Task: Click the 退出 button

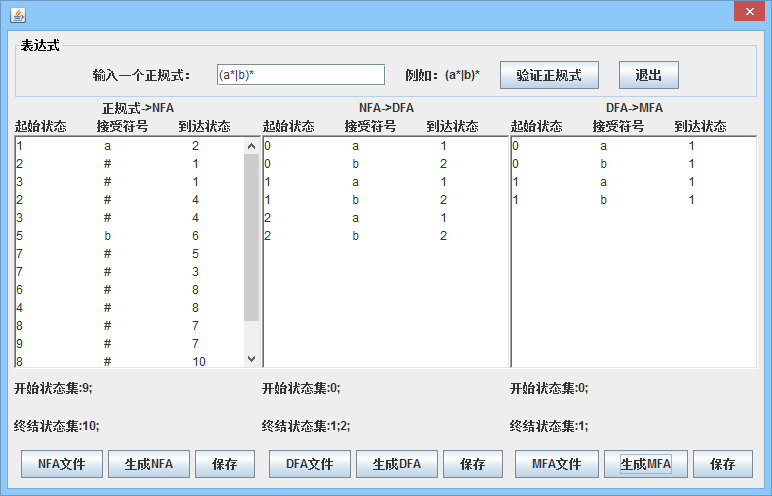Action: pos(648,75)
